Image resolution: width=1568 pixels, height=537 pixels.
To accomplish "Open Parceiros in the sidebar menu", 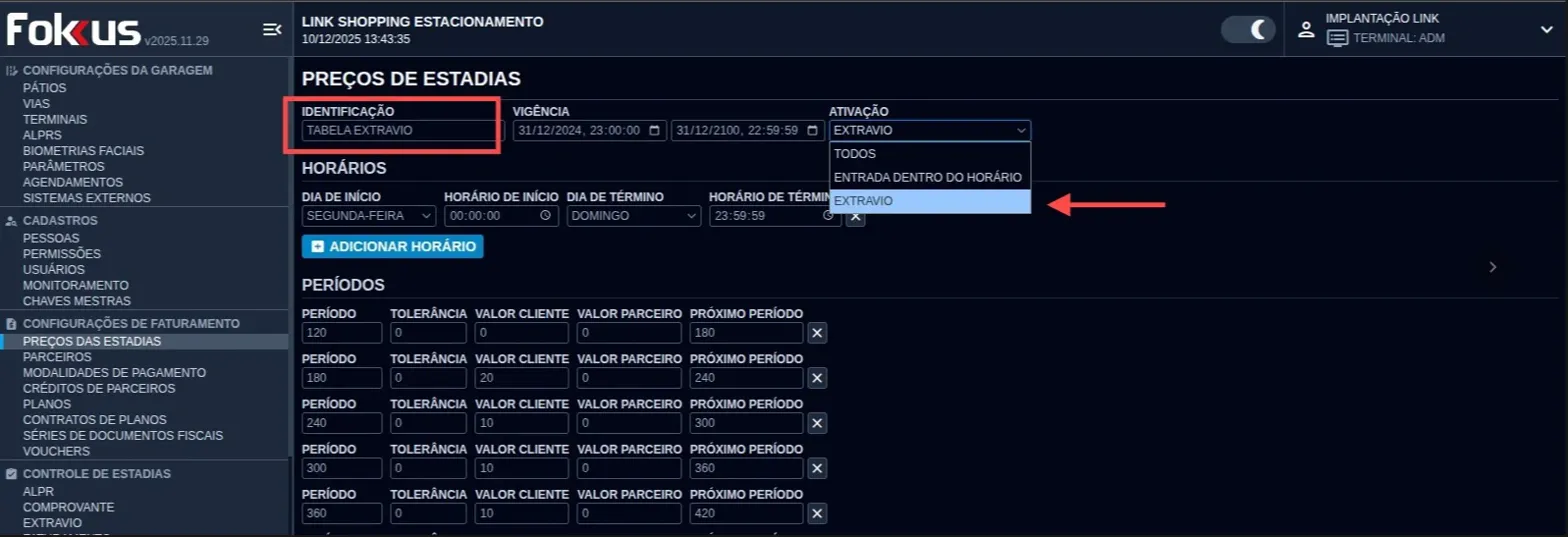I will (x=50, y=357).
